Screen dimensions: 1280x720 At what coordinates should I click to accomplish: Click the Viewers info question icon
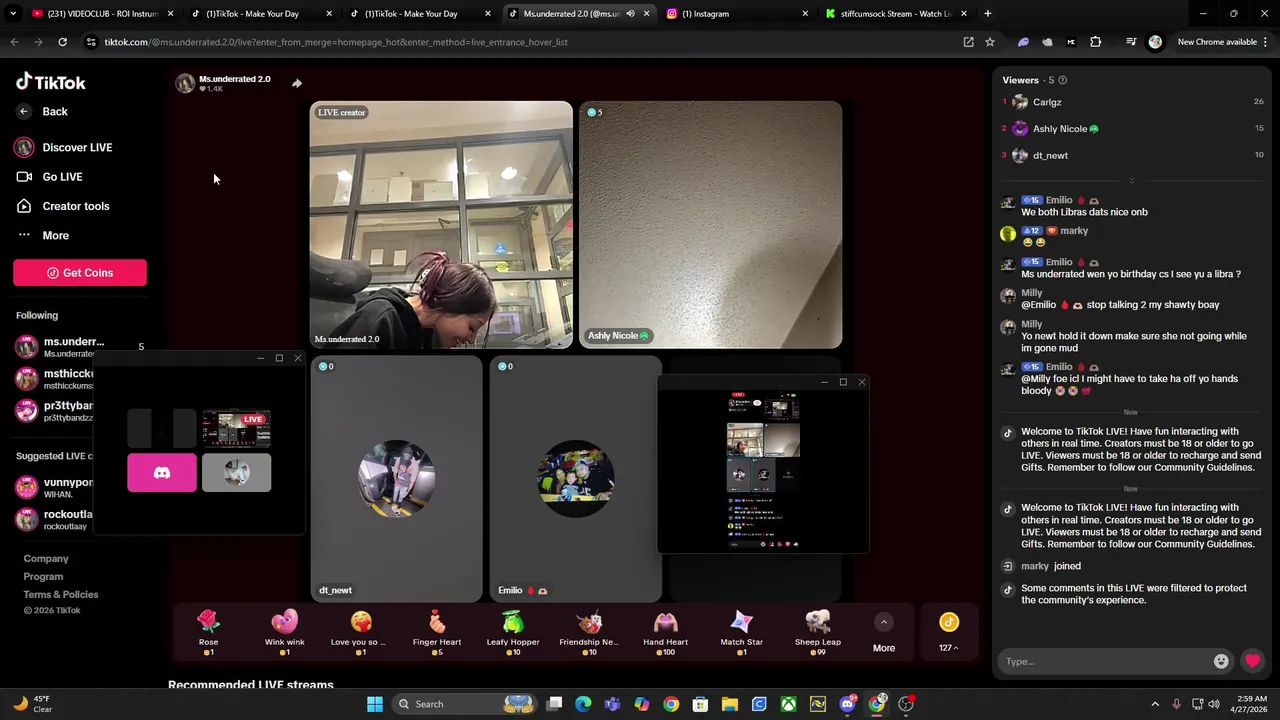[1062, 80]
